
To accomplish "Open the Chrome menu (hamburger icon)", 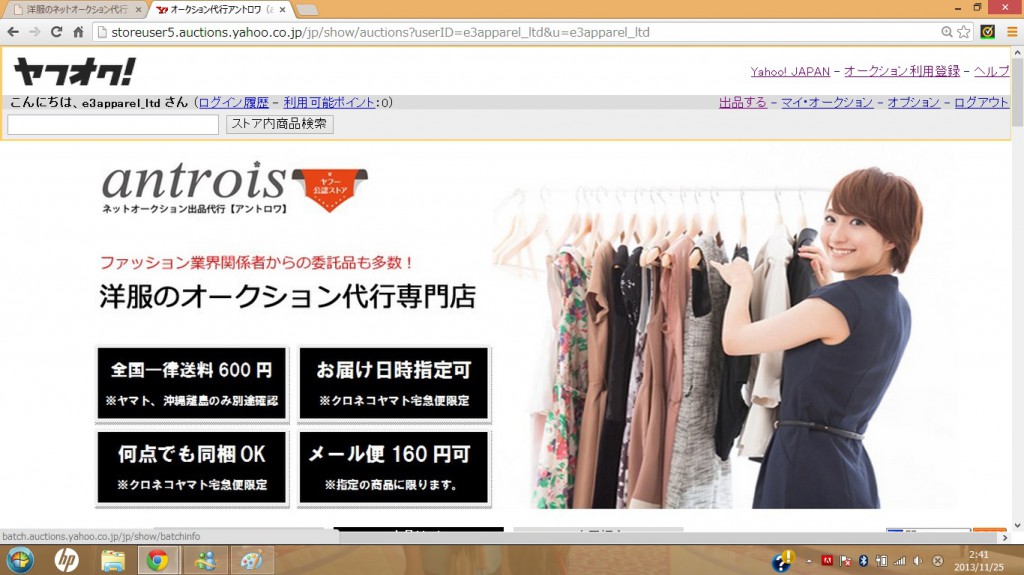I will point(1012,32).
